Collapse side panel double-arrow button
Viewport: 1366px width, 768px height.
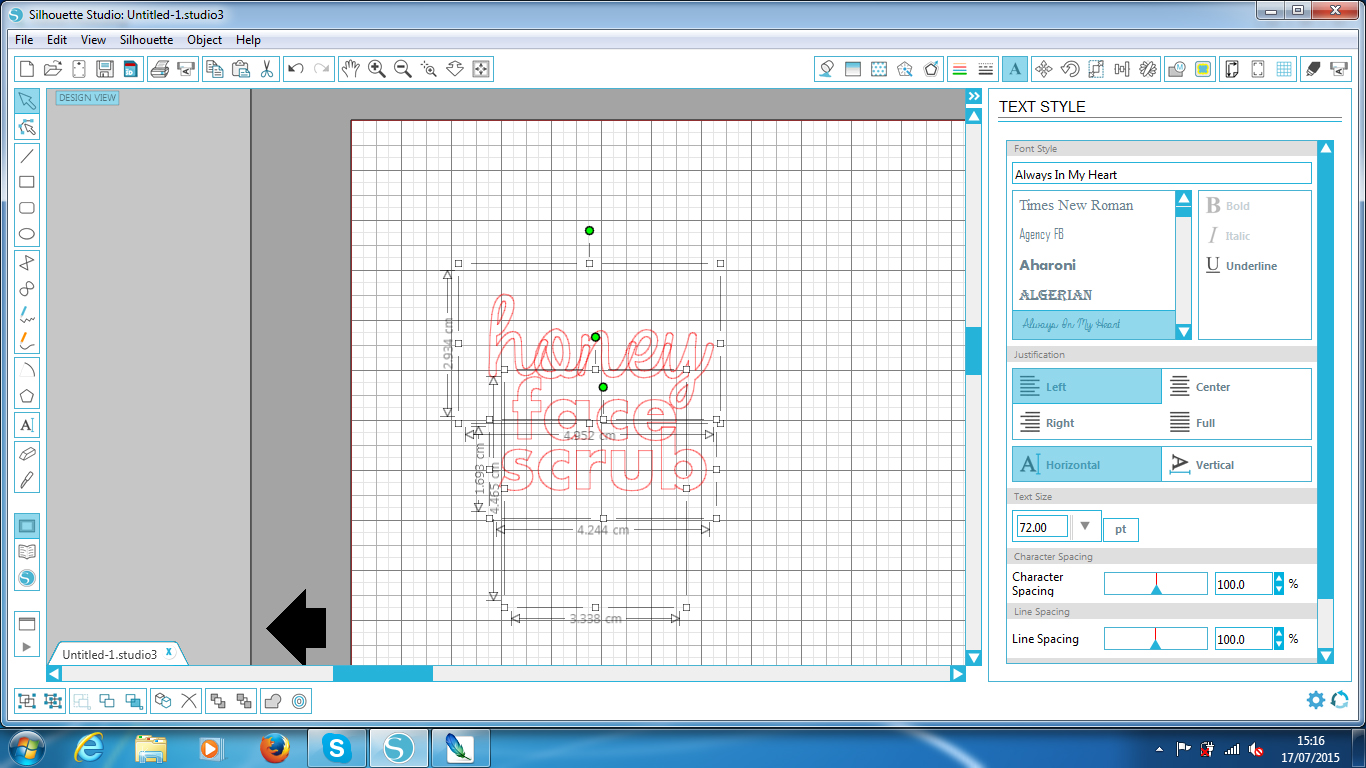click(x=973, y=96)
